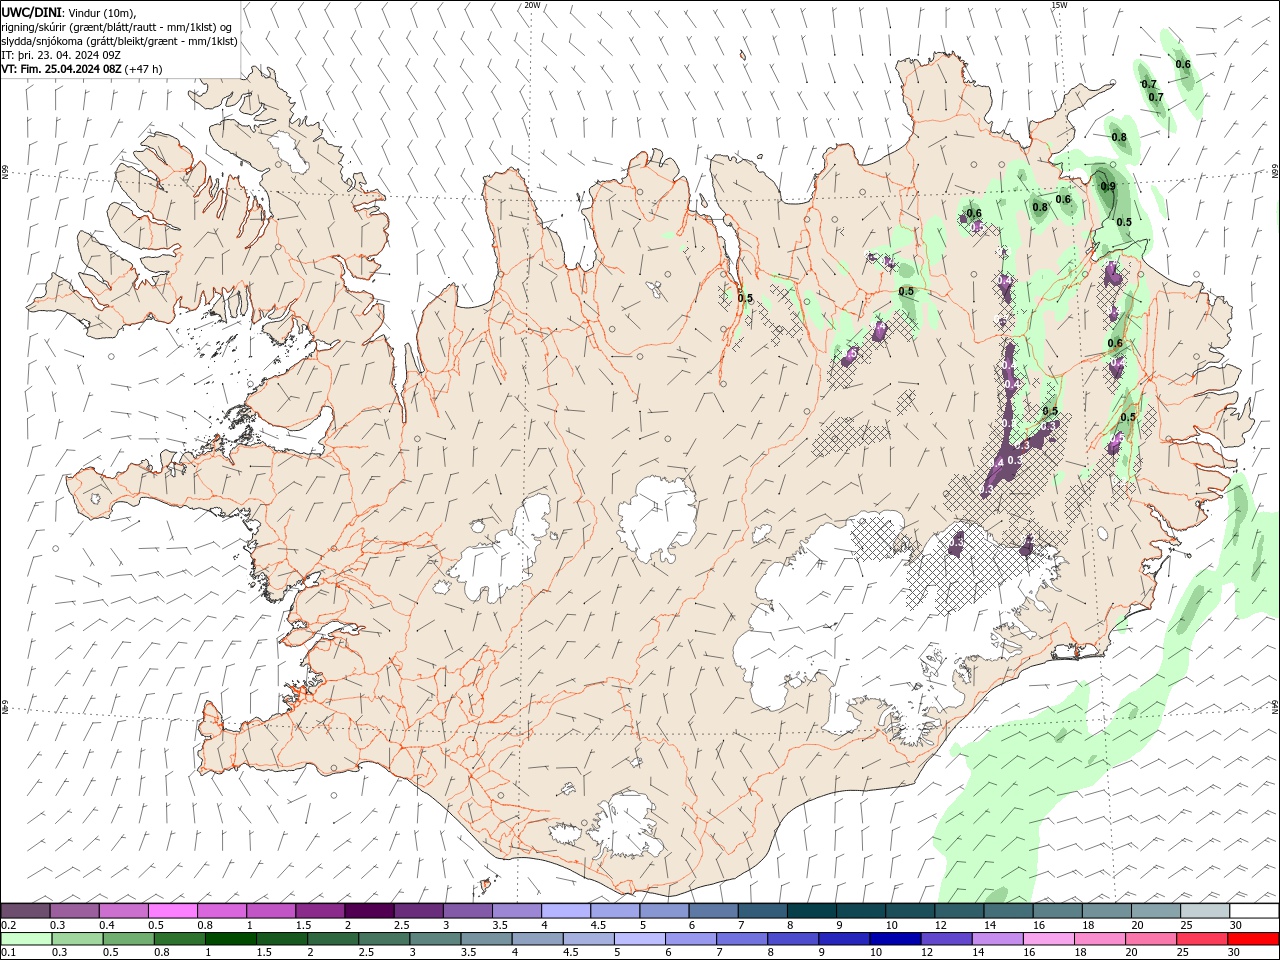Screen dimensions: 1280x960
Task: Click the 20W longitude label at the top edge
Action: point(532,5)
